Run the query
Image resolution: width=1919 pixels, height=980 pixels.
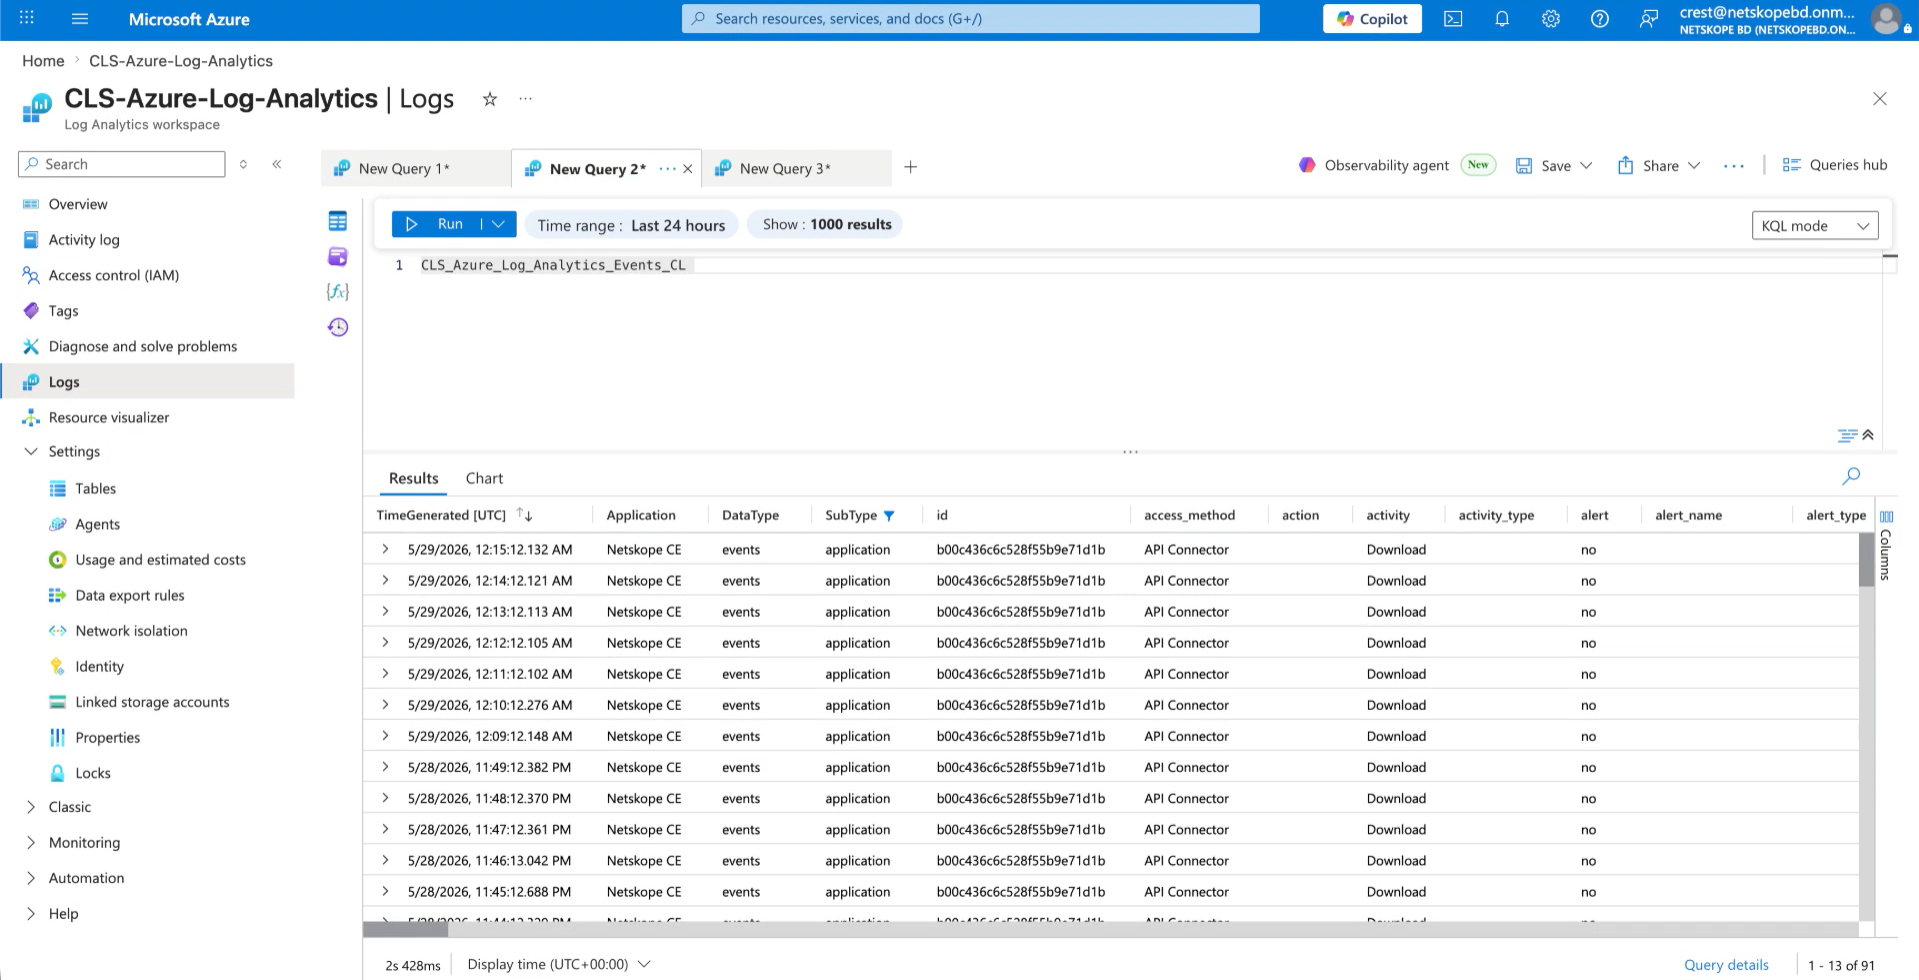(x=437, y=224)
